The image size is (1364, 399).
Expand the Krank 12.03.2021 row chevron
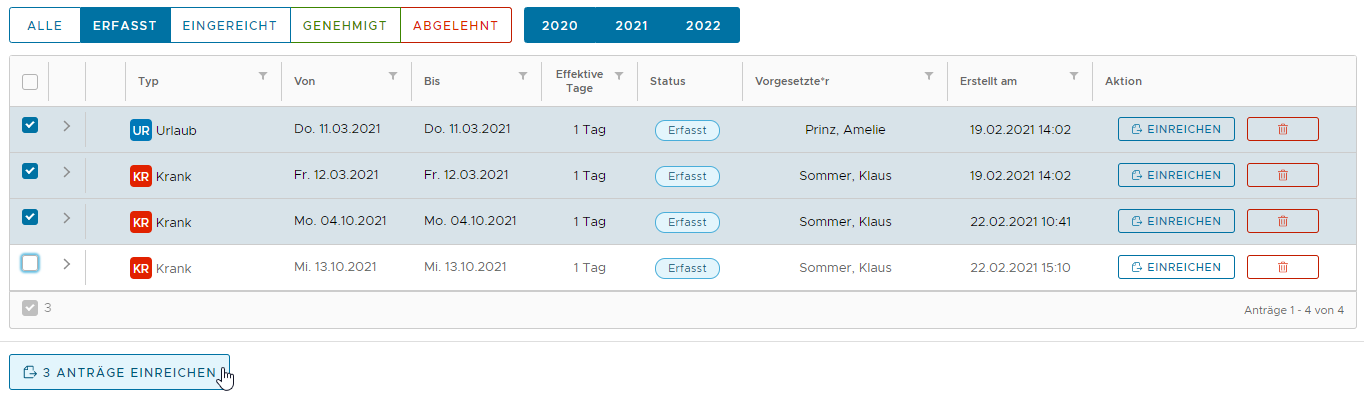(x=67, y=172)
